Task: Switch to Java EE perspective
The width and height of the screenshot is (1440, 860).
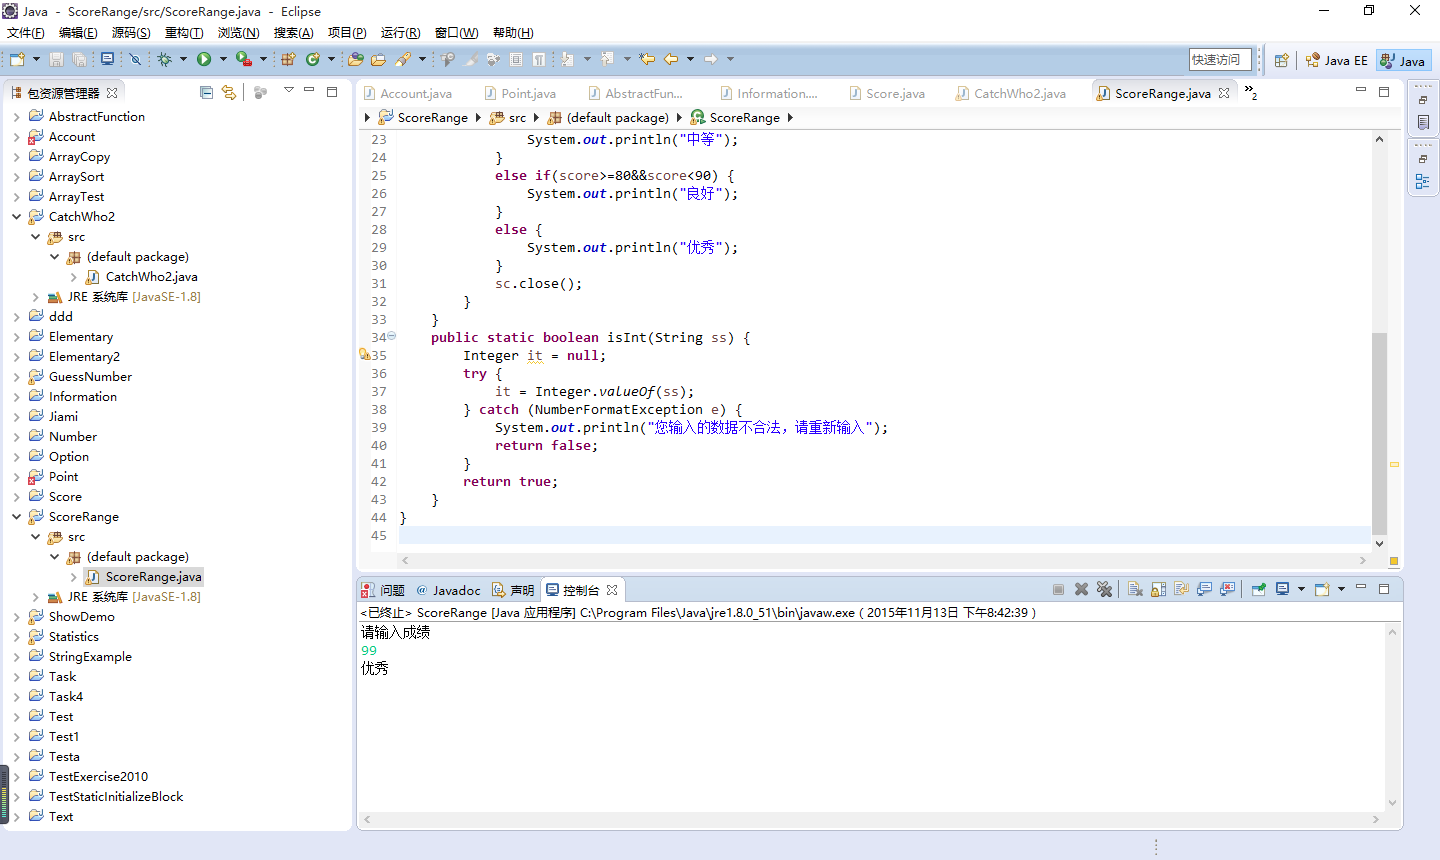Action: point(1336,60)
